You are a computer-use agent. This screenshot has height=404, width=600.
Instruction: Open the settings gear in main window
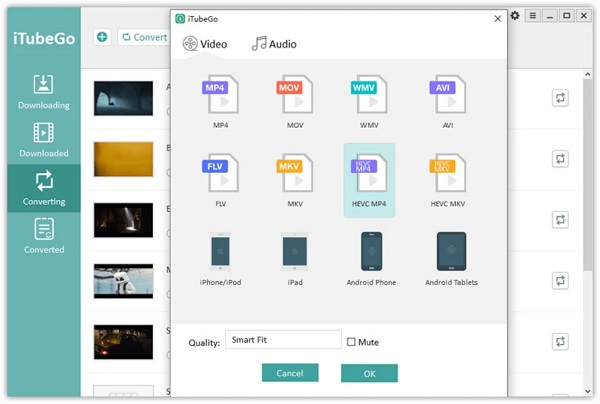[x=515, y=16]
